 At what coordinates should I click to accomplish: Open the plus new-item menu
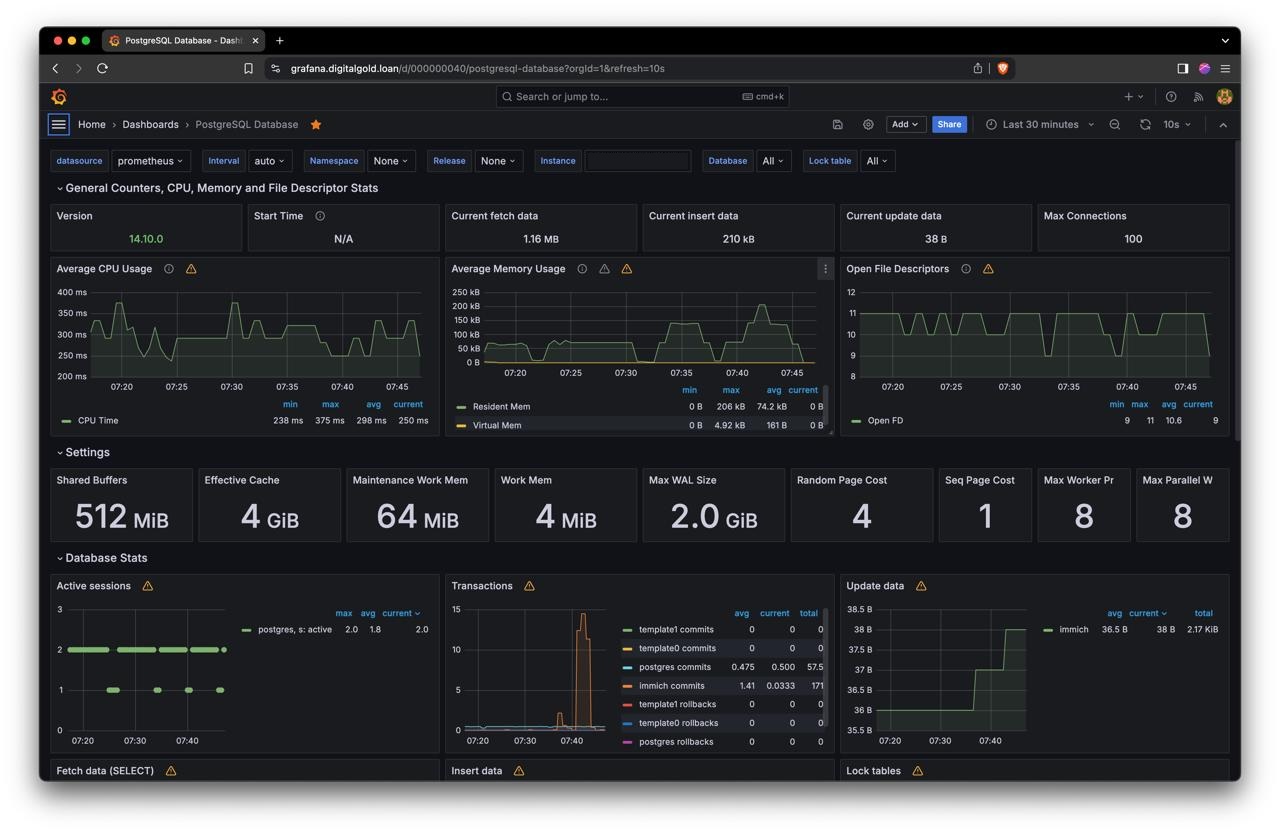click(x=1133, y=97)
